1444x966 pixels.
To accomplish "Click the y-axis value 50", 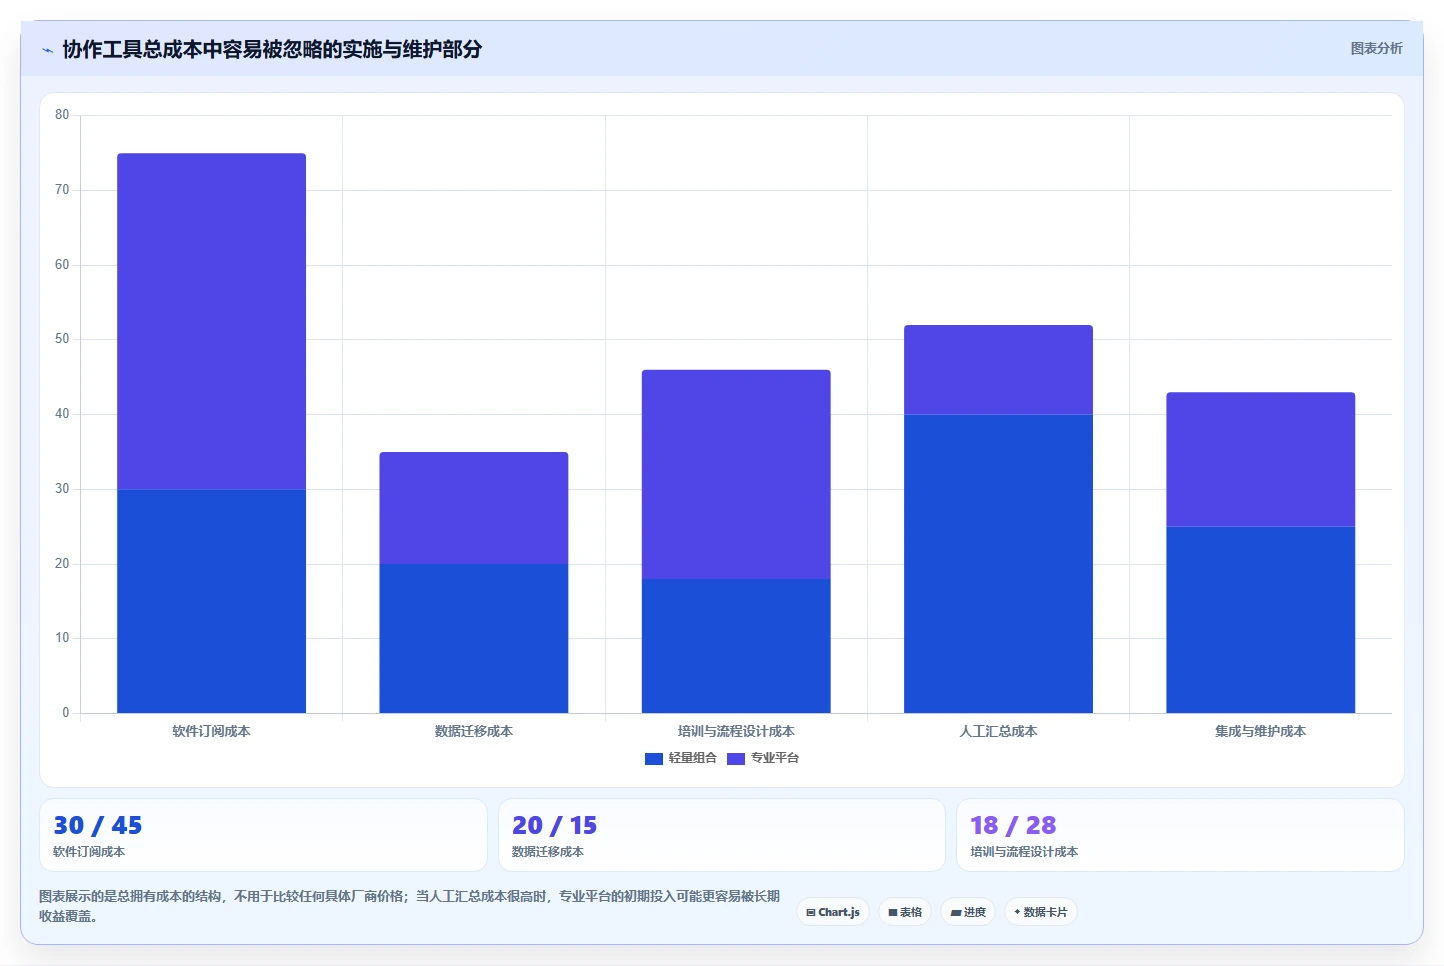I will point(62,339).
